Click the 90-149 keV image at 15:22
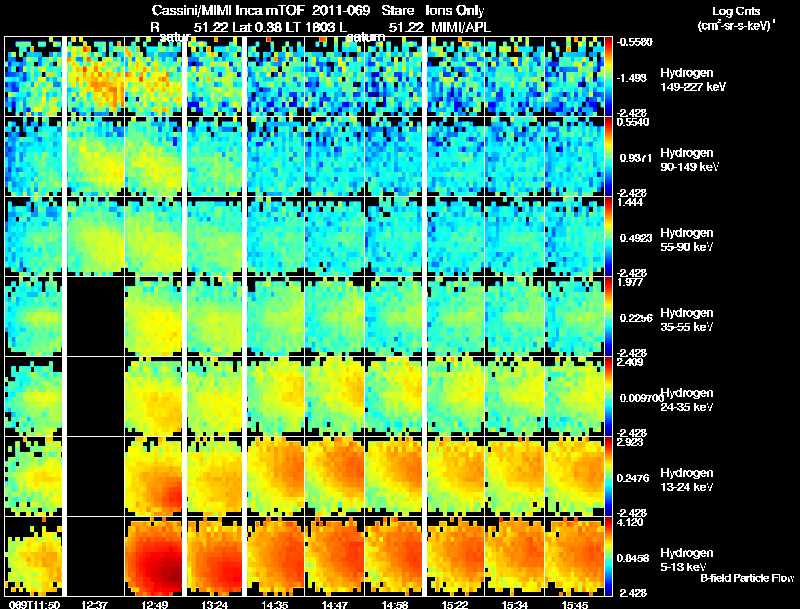800x609 pixels. pyautogui.click(x=456, y=157)
